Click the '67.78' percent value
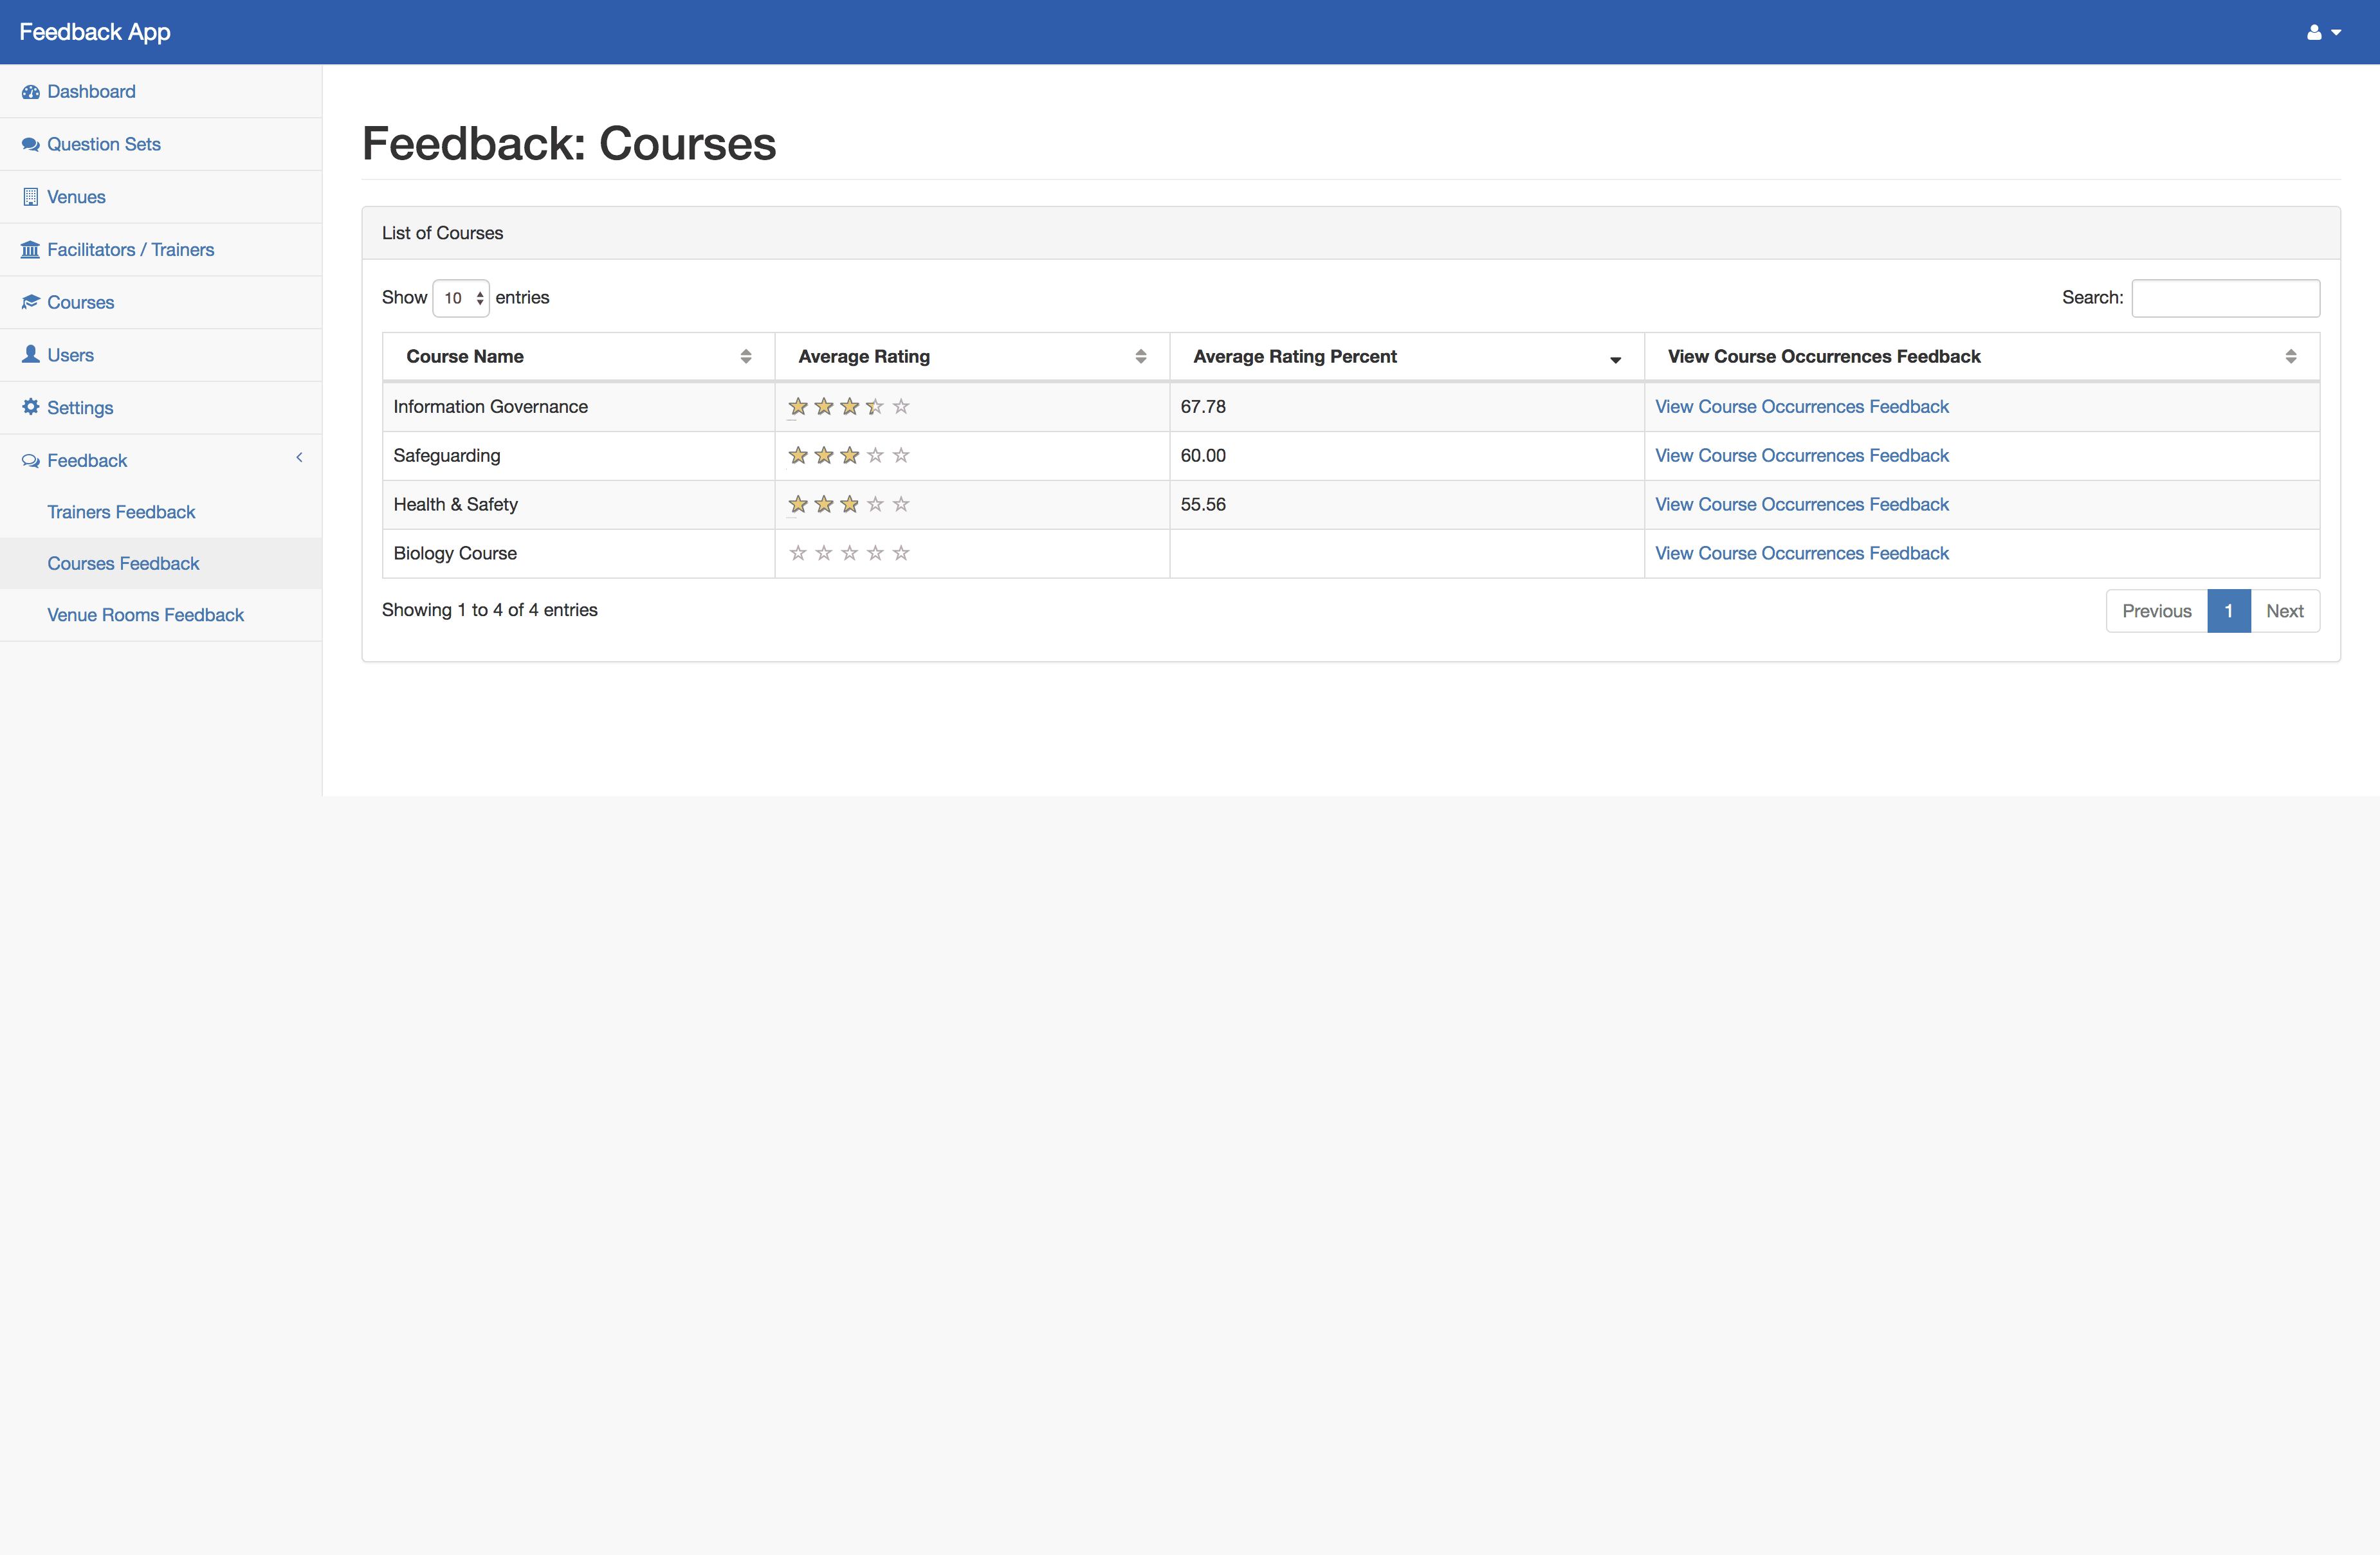 (x=1203, y=407)
